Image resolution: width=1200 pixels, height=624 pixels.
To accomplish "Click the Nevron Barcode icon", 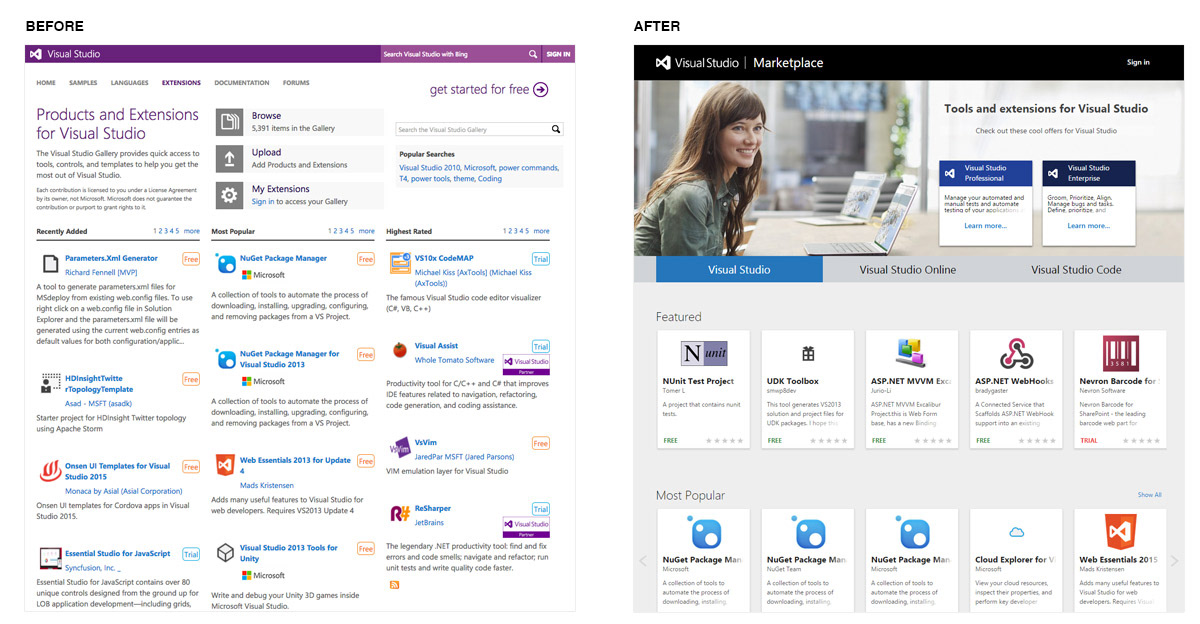I will pos(1120,354).
